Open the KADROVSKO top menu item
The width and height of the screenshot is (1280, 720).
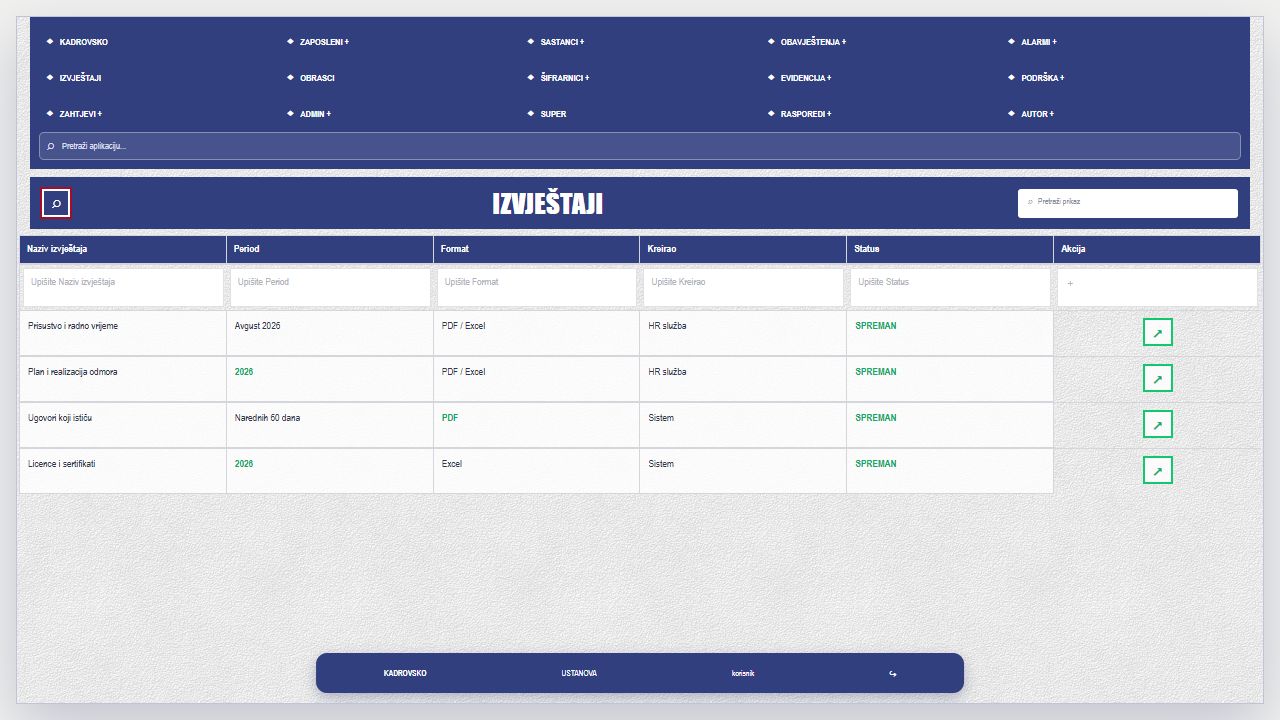84,42
